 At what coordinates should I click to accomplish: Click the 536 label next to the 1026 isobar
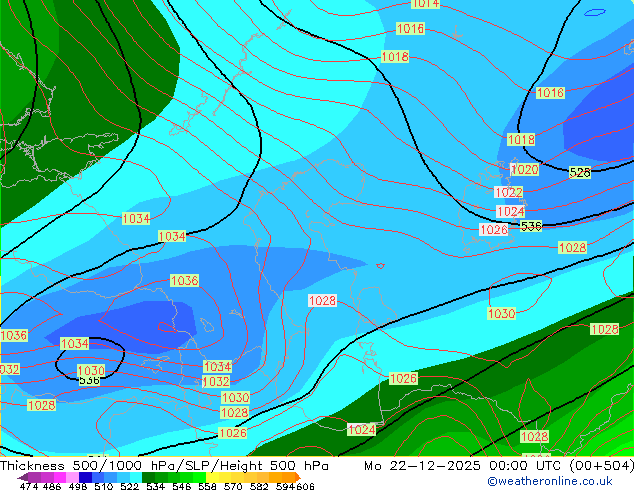(531, 226)
